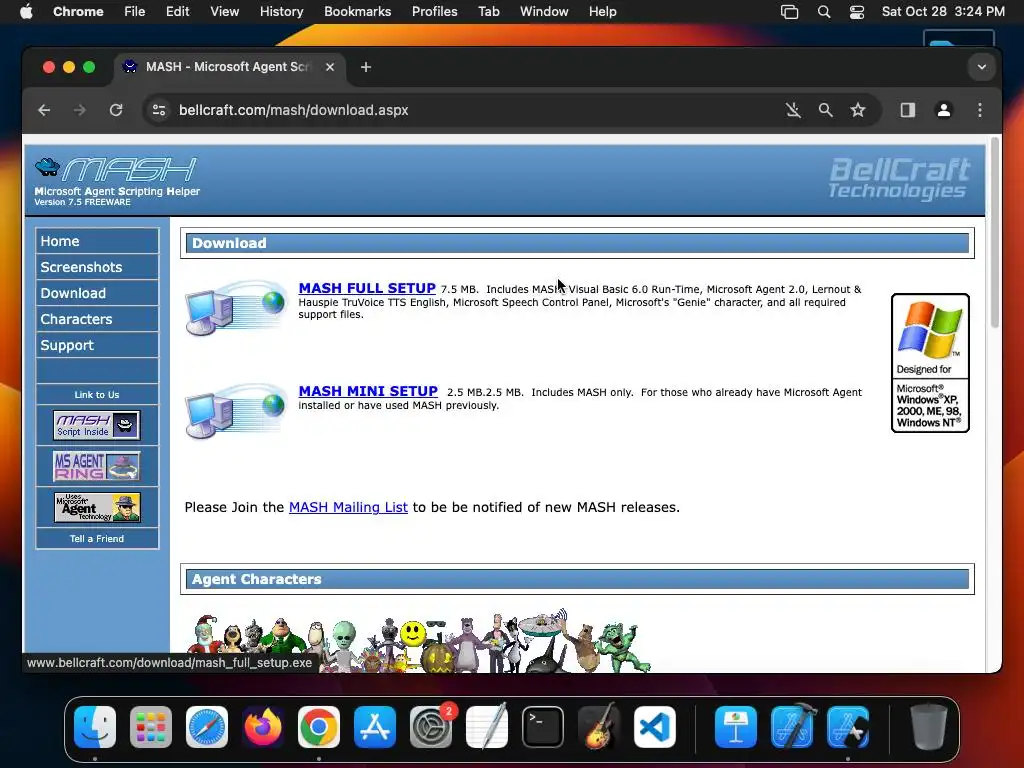Click the Tell a Friend link

pyautogui.click(x=97, y=539)
